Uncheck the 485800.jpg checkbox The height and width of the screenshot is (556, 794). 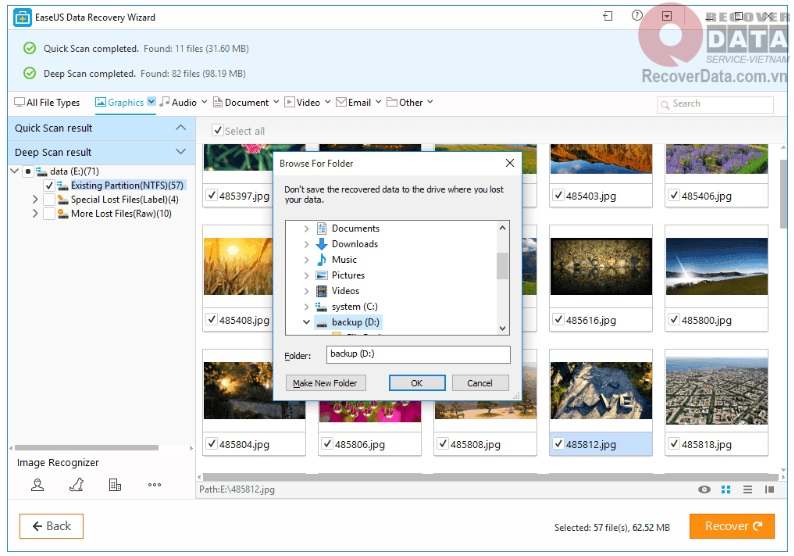[673, 320]
